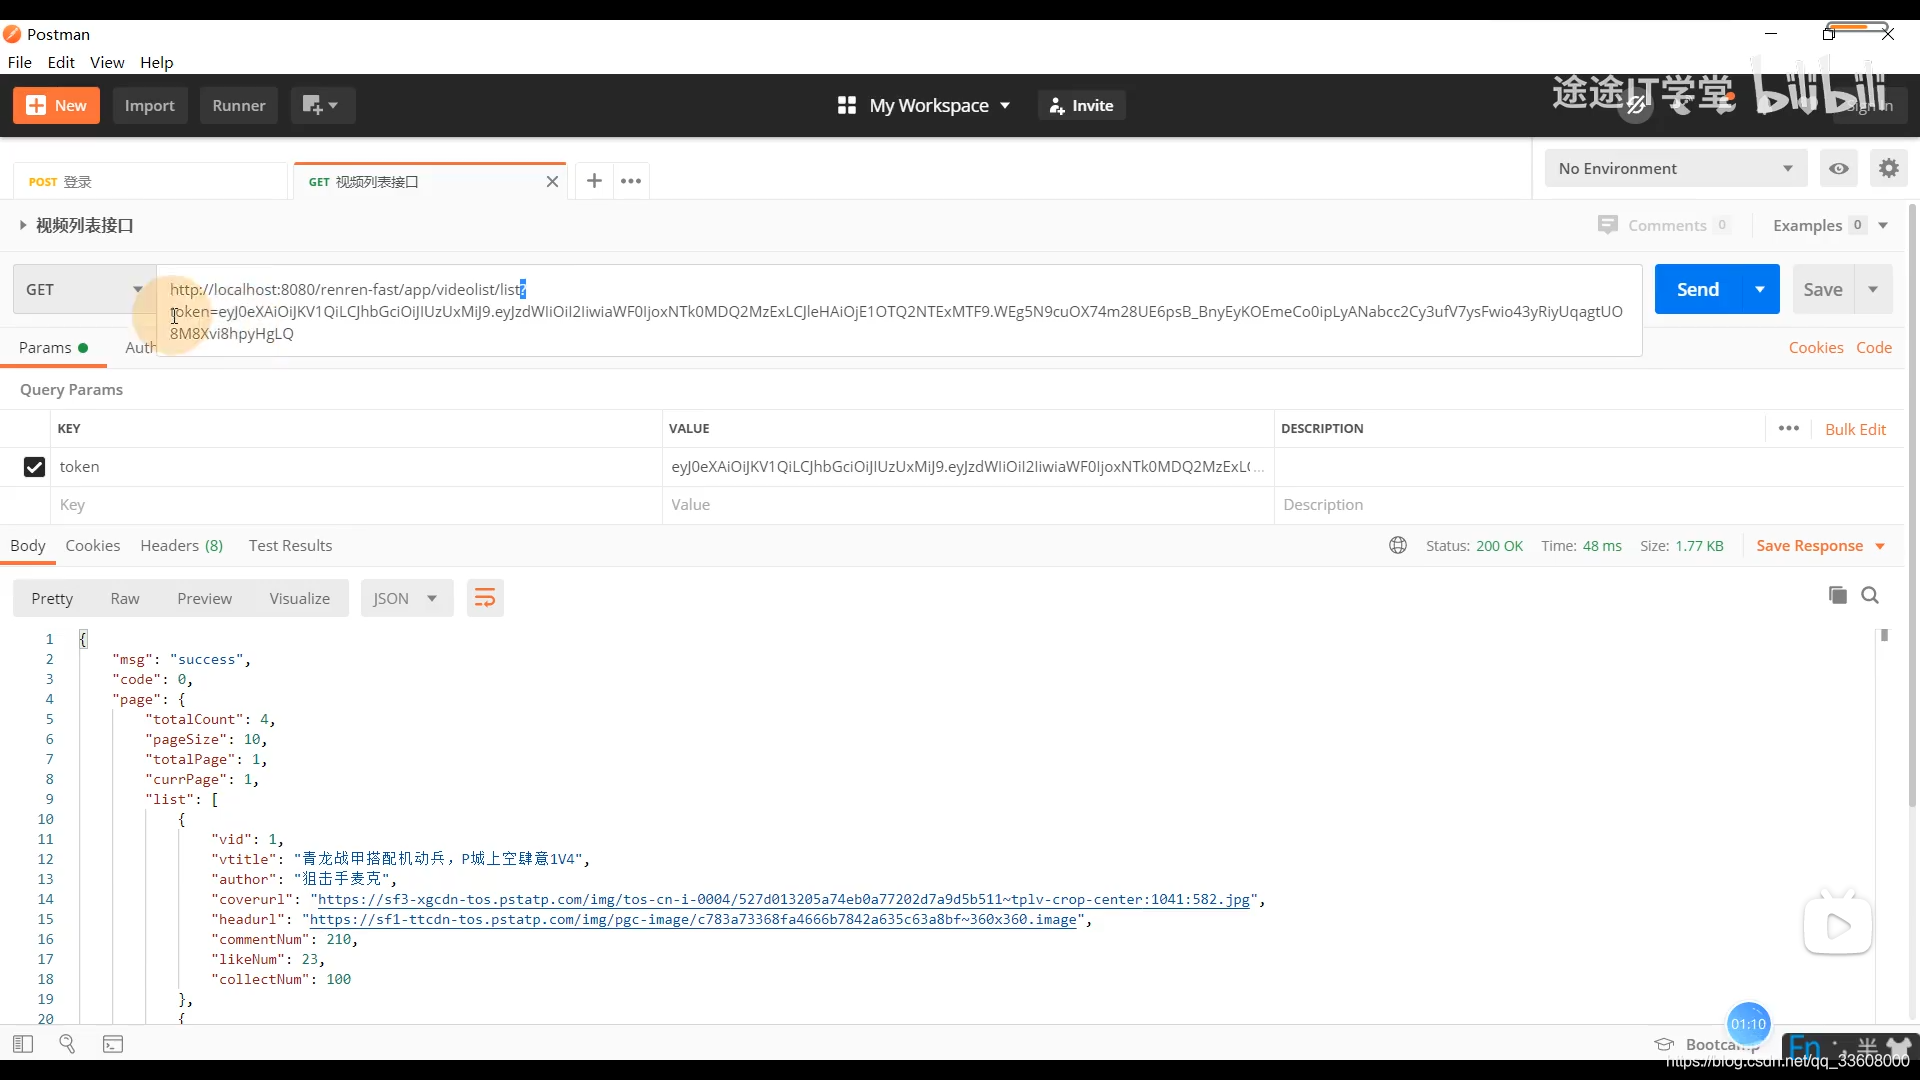The width and height of the screenshot is (1920, 1080).
Task: Switch to the Raw response tab
Action: pos(125,597)
